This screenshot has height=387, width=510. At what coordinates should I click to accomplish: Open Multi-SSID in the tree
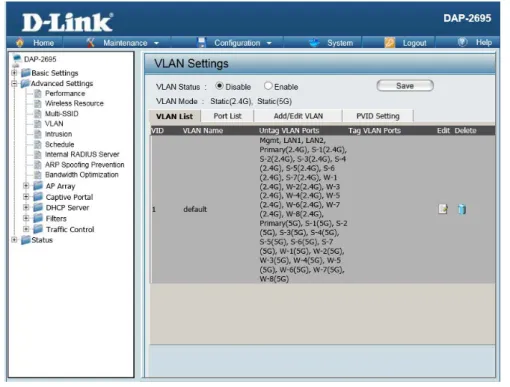point(62,114)
